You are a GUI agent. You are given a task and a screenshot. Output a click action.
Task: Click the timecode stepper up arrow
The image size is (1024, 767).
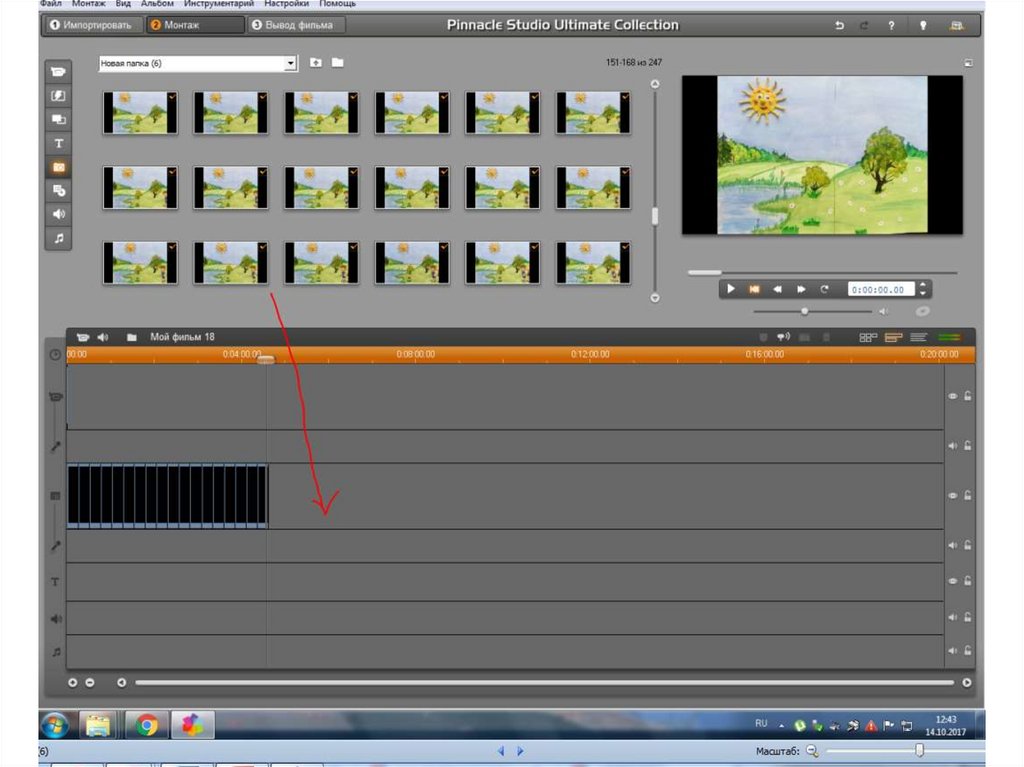(x=922, y=285)
